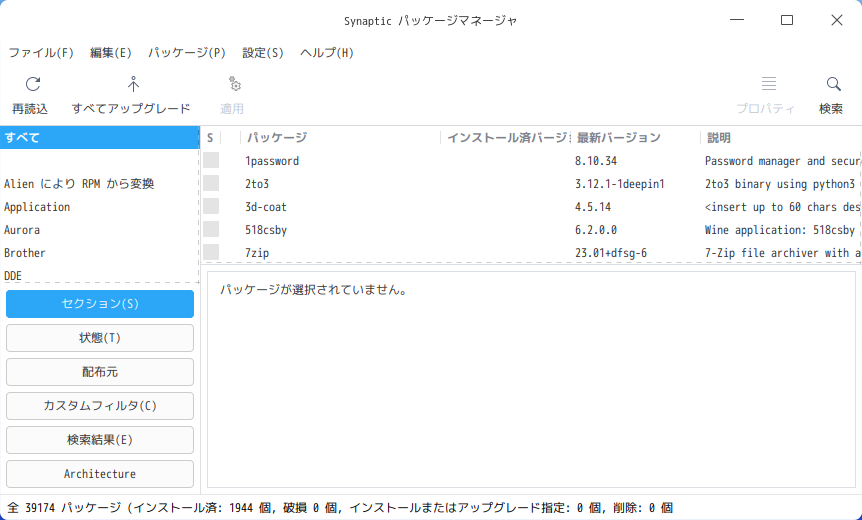Click version 6.2.0.0 cell

coord(596,230)
